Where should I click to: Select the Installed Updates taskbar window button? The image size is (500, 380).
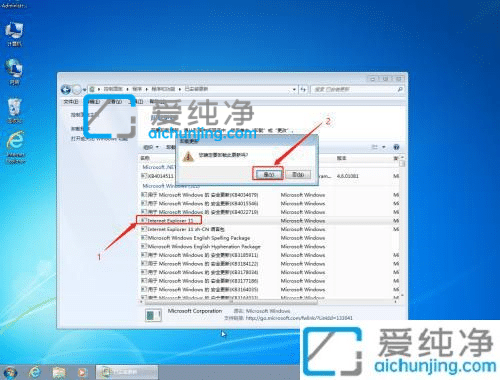pyautogui.click(x=127, y=372)
